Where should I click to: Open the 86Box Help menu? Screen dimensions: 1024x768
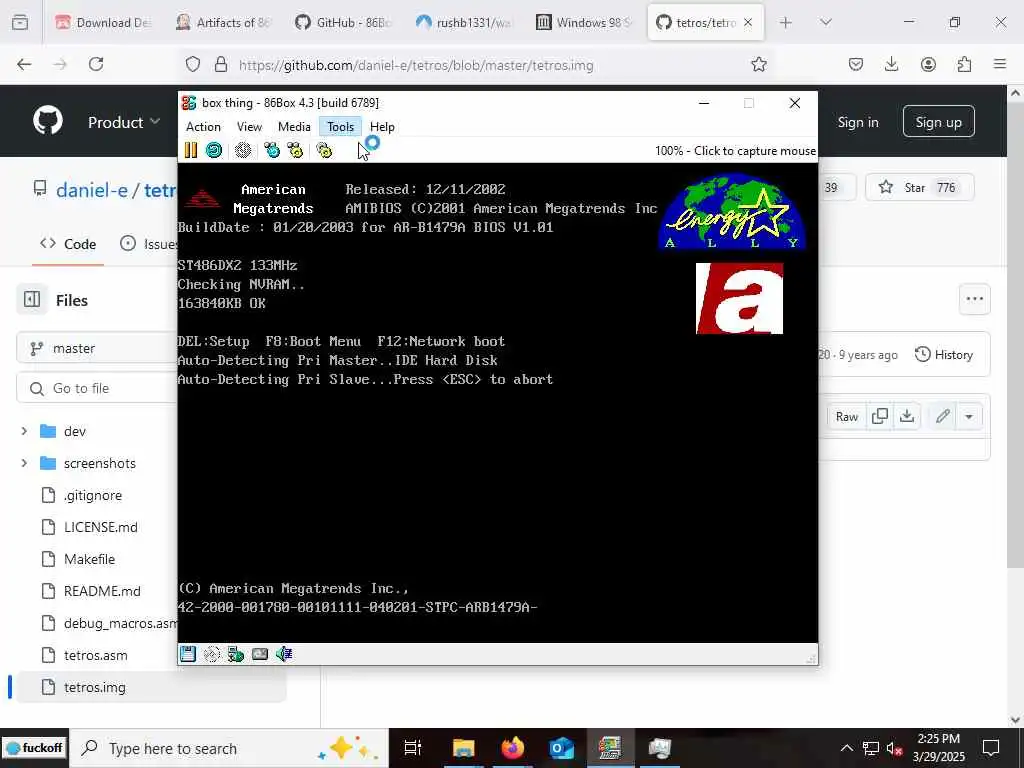(x=382, y=127)
